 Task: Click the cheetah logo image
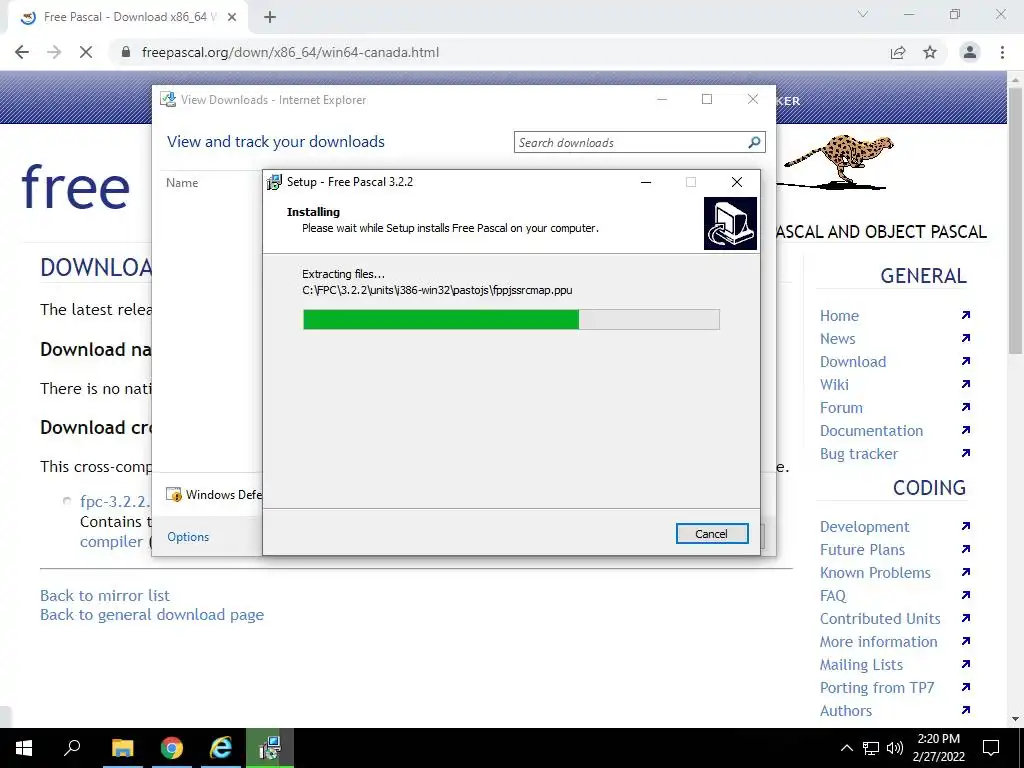(838, 162)
